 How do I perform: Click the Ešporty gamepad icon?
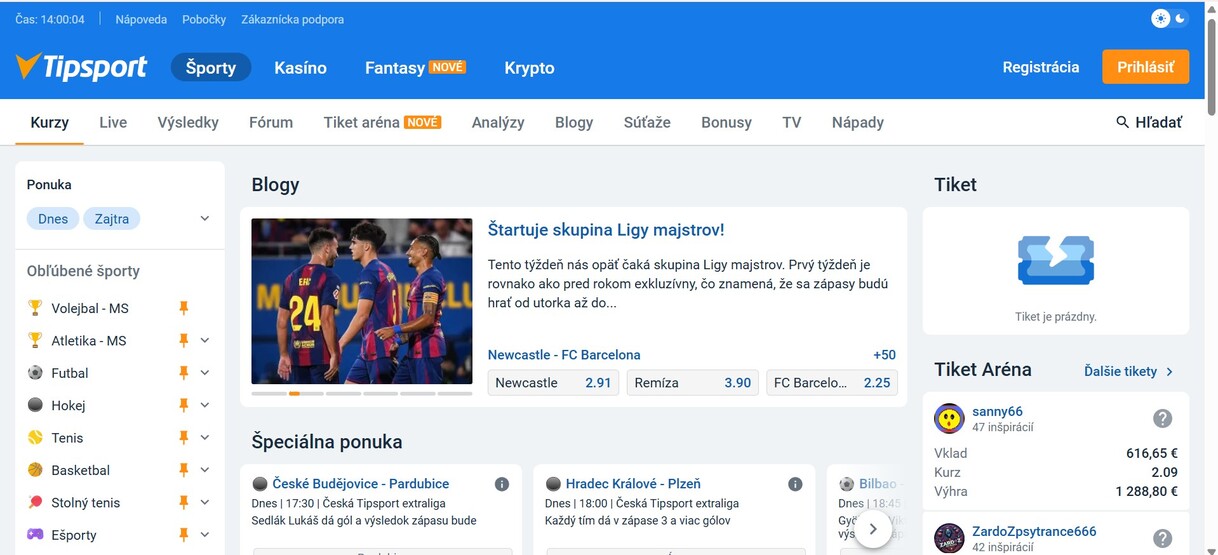point(35,535)
